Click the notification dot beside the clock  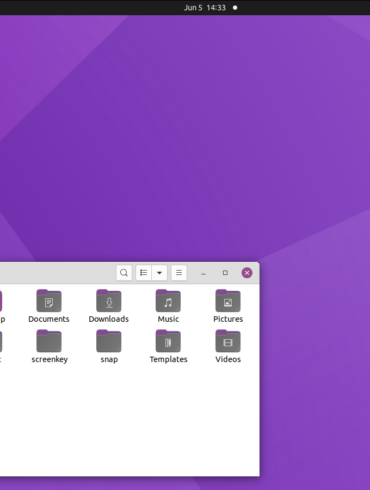[235, 8]
